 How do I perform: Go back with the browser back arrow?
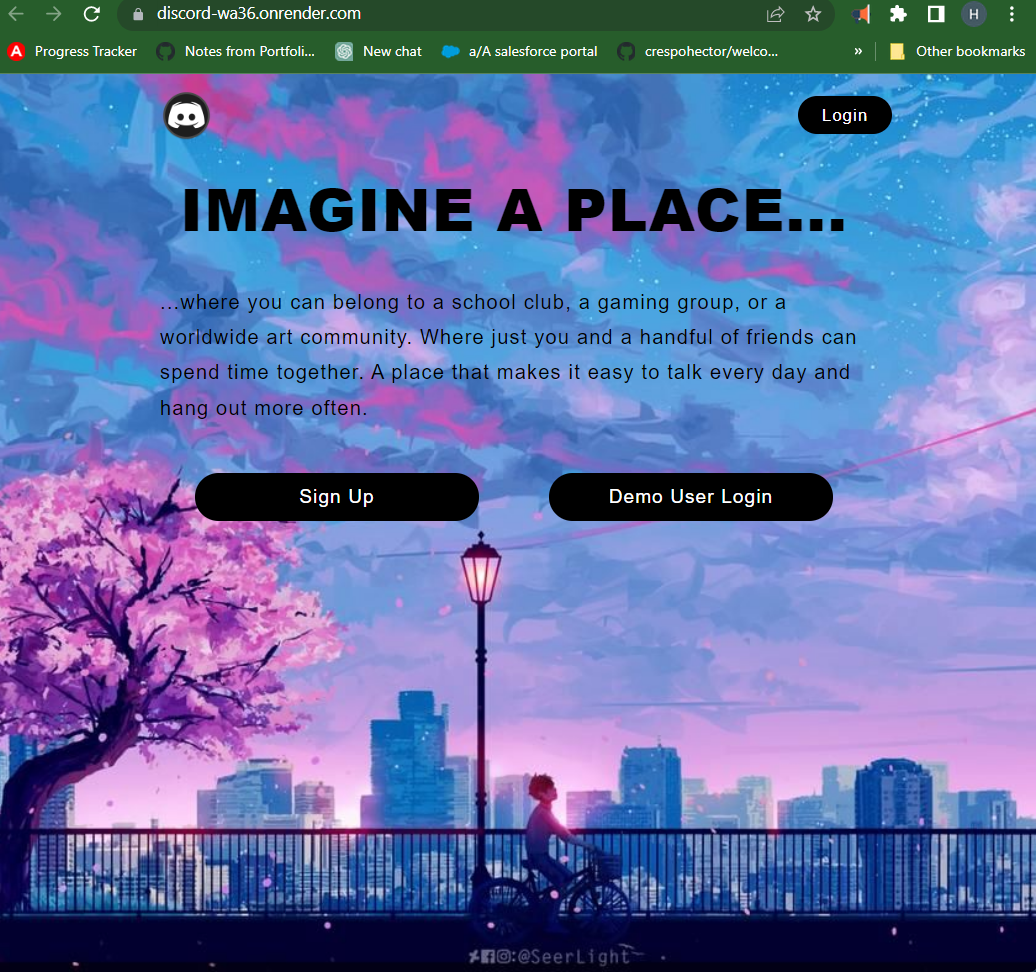17,14
